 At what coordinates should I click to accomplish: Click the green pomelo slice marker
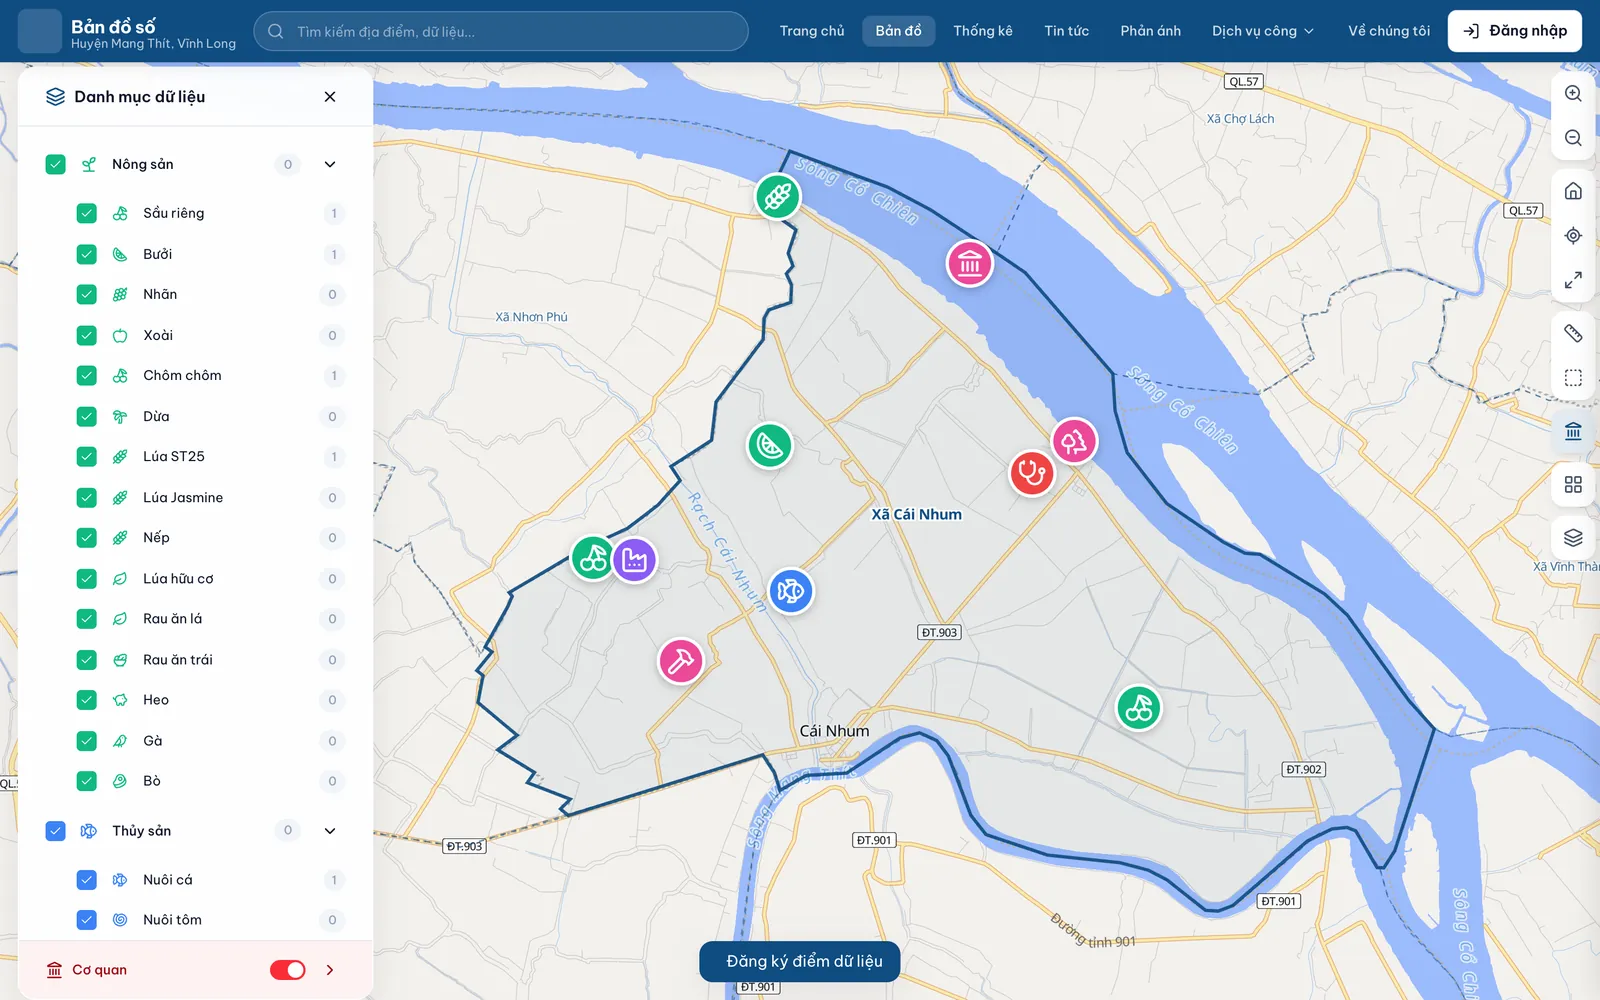click(x=770, y=445)
